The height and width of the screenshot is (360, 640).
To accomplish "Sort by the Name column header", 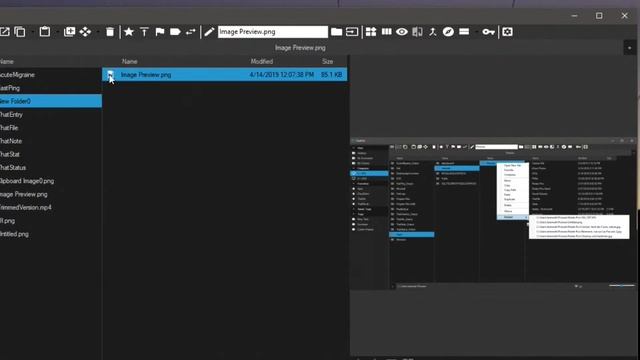I will (129, 62).
